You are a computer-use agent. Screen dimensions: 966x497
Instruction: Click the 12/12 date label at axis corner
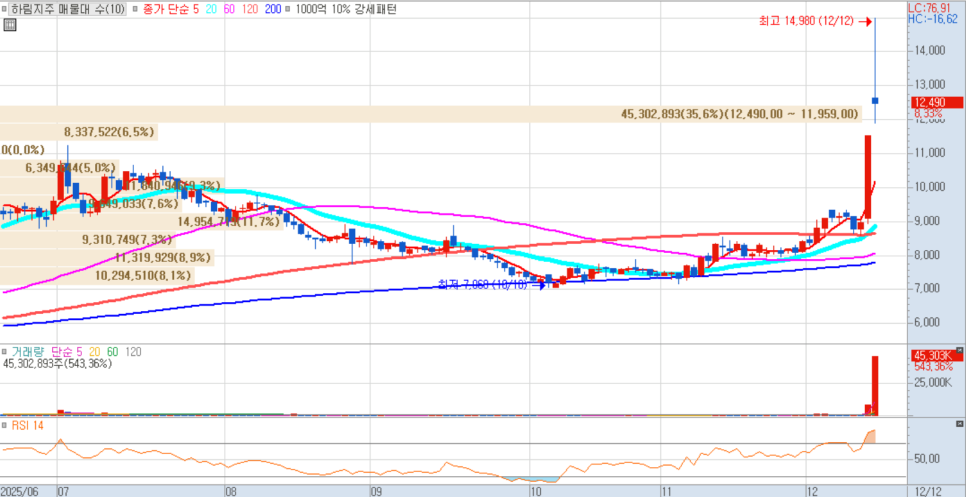[x=927, y=491]
